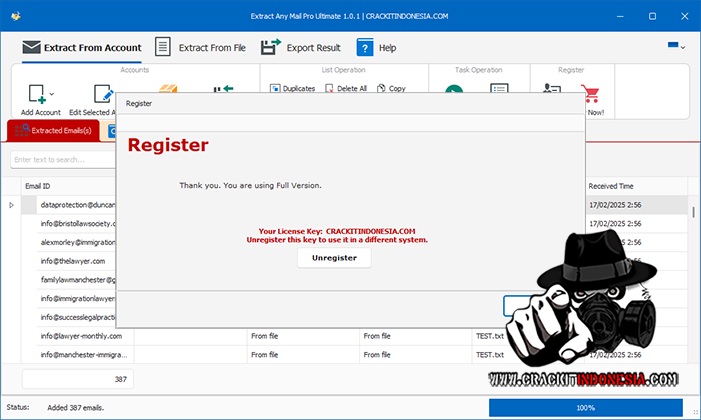
Task: Click the blue Help question mark icon
Action: pos(365,47)
